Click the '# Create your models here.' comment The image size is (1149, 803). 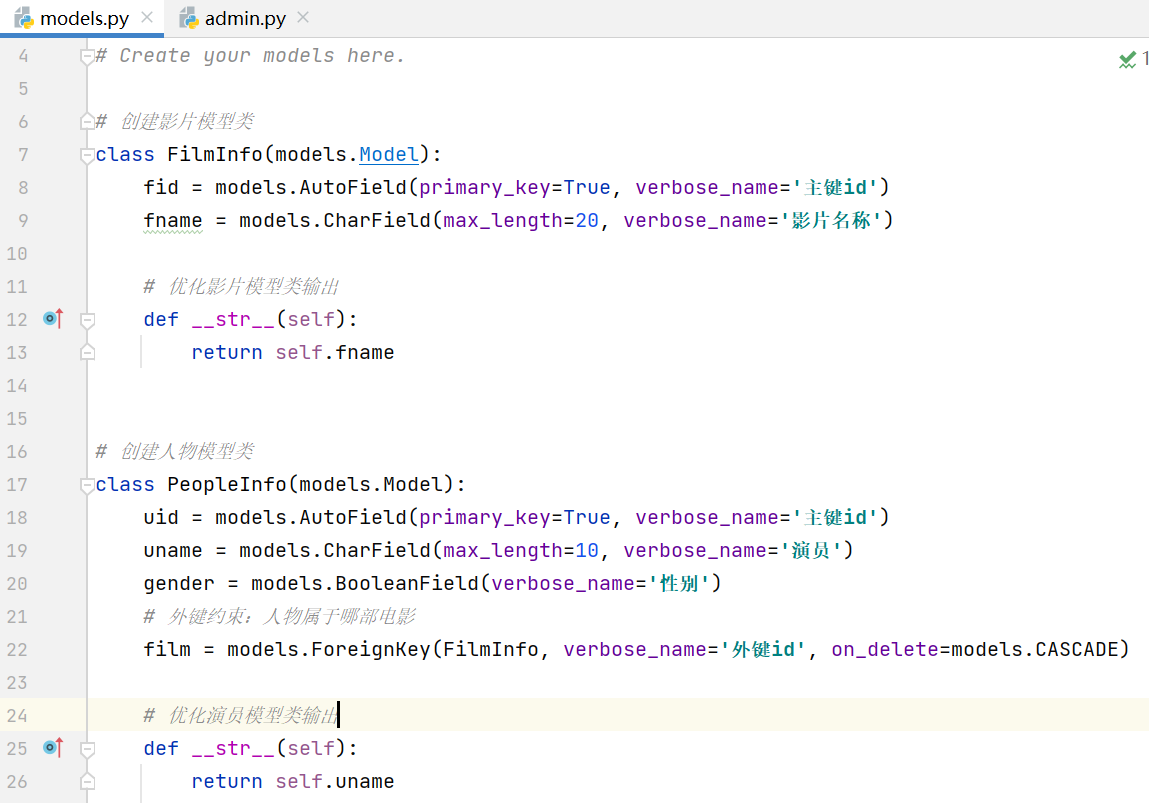[x=250, y=56]
